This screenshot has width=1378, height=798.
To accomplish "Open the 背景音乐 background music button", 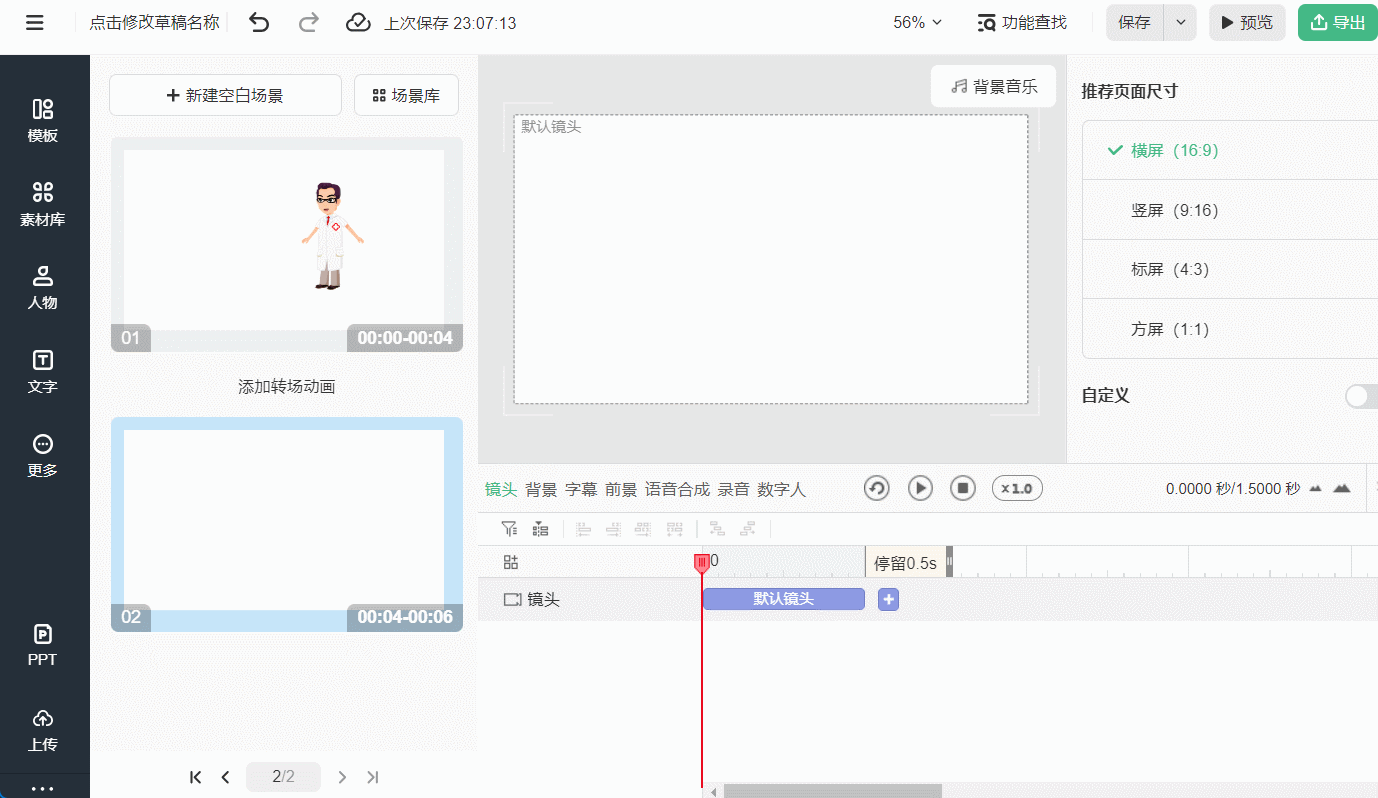I will coord(993,86).
